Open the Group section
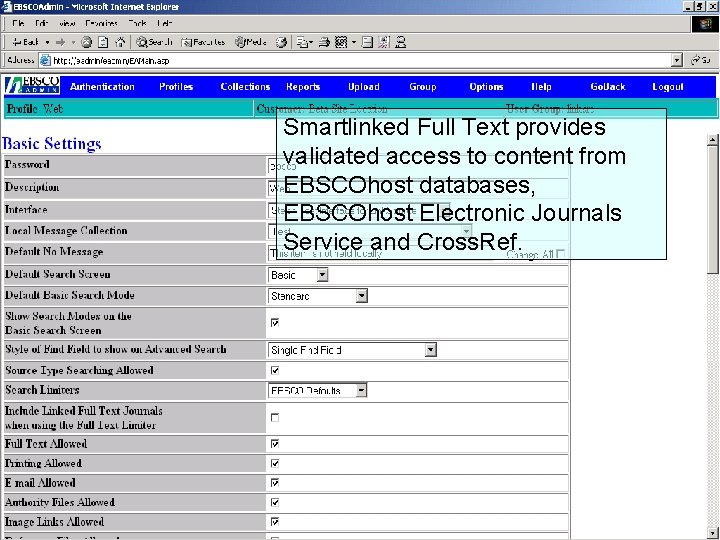Image resolution: width=720 pixels, height=540 pixels. [x=422, y=86]
